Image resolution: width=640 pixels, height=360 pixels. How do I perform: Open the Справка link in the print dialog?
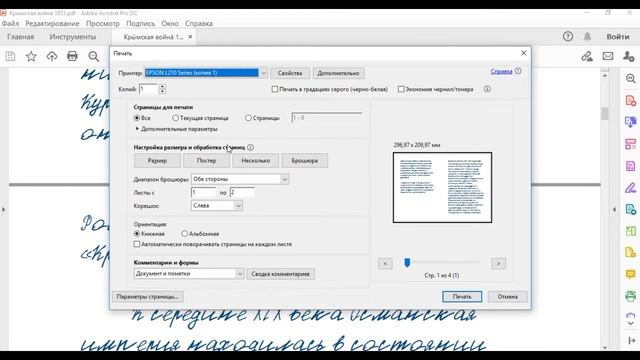pos(501,71)
